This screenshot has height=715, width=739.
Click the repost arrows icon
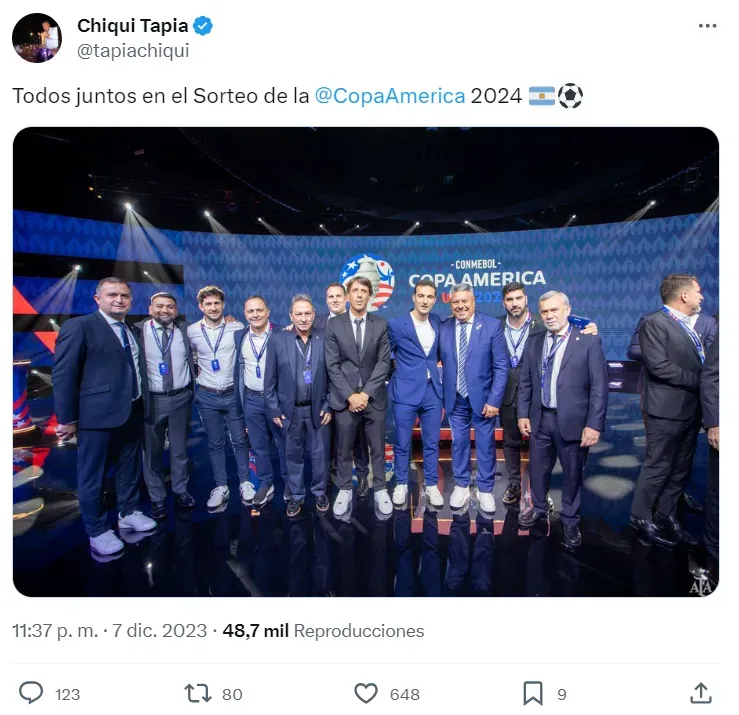197,693
